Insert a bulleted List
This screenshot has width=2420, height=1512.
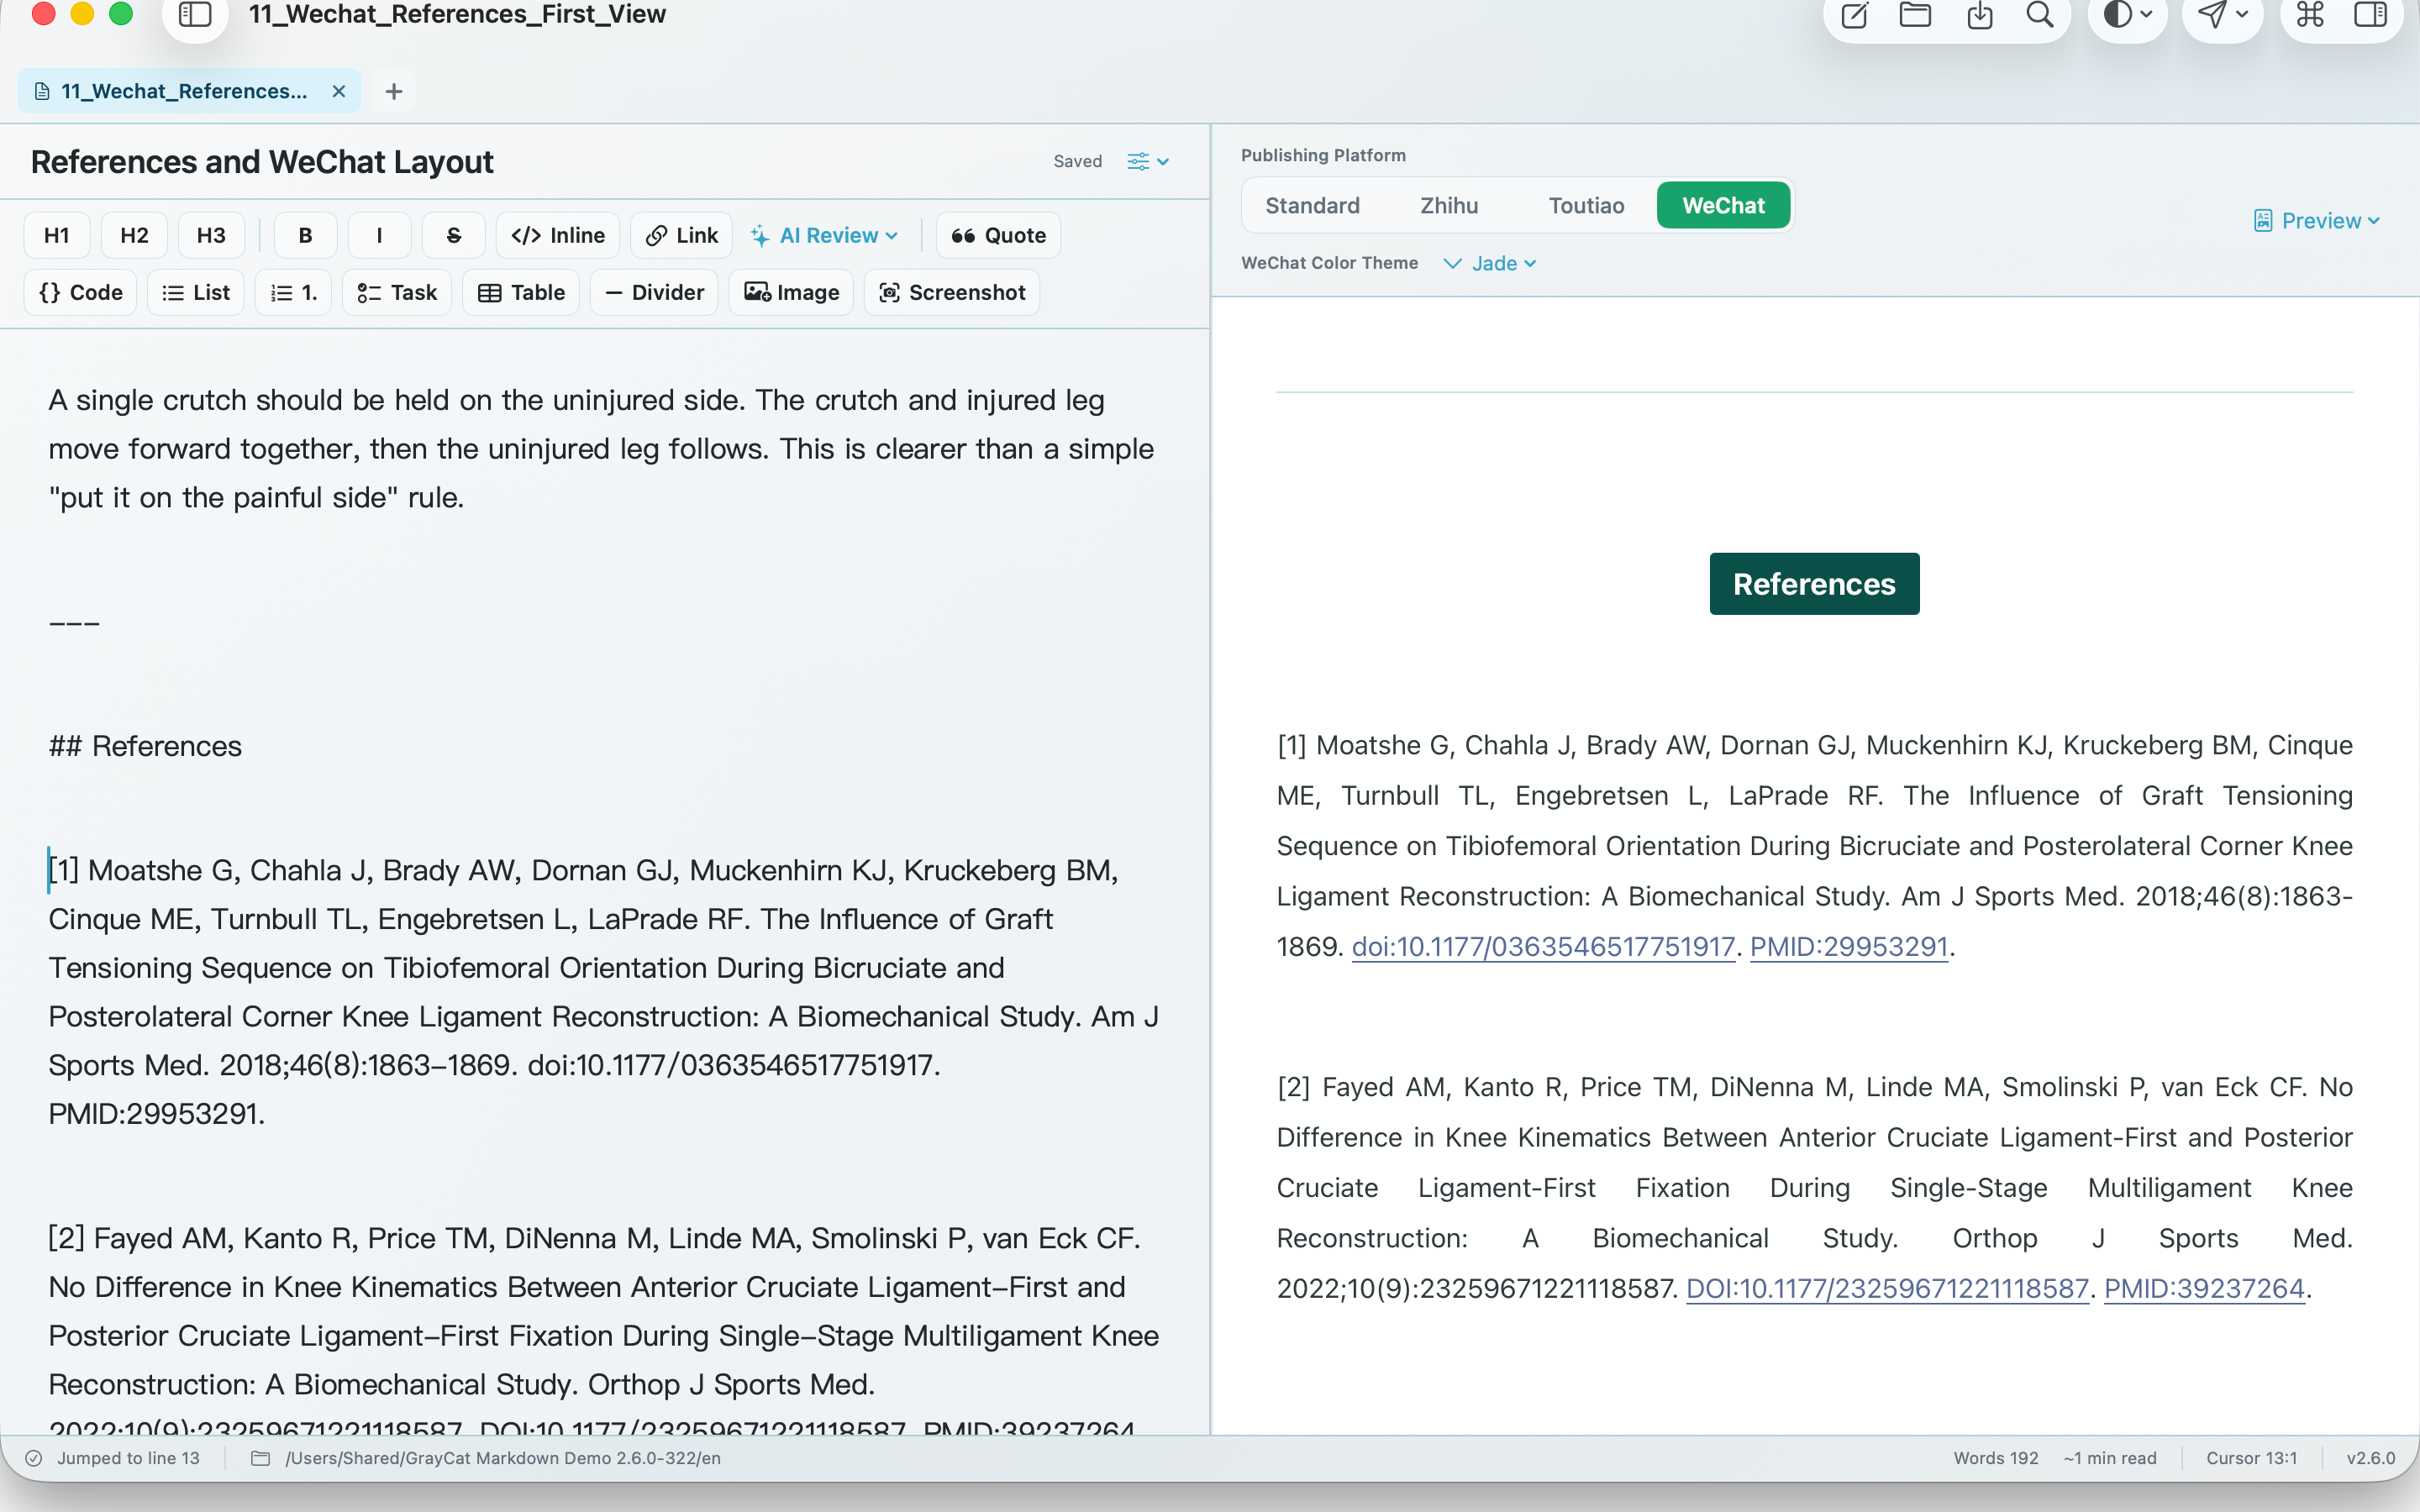[196, 292]
